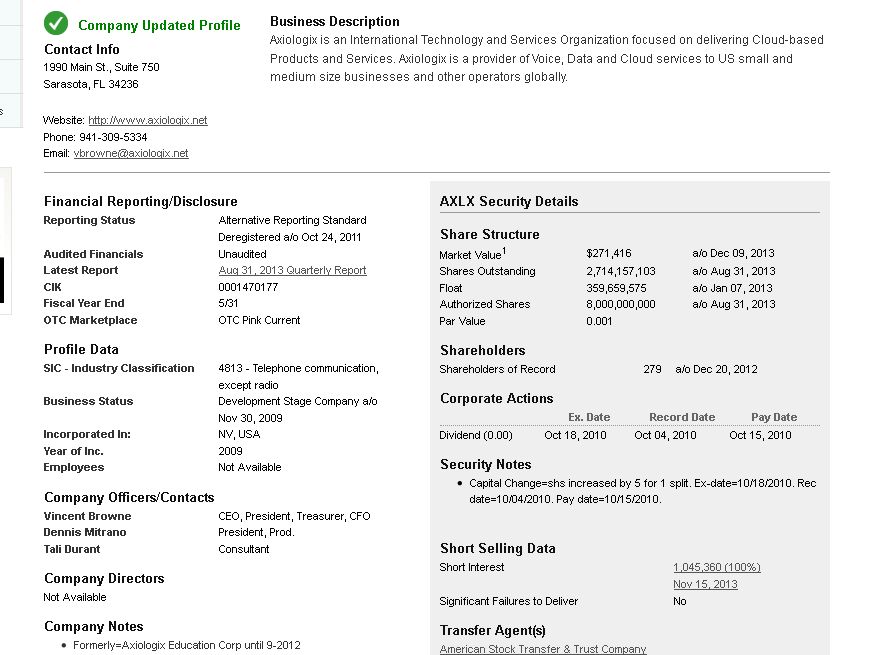871x655 pixels.
Task: Click the green Company Updated Profile checkmark
Action: (x=56, y=24)
